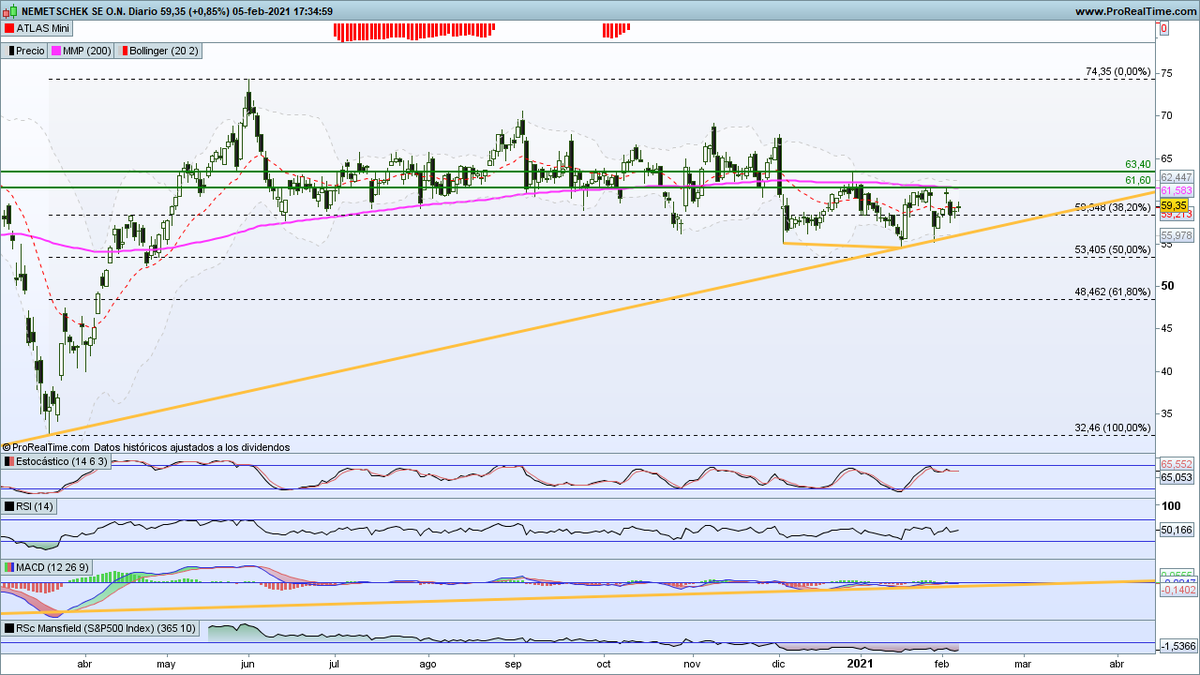Click the sep month marker on time axis

click(x=515, y=663)
